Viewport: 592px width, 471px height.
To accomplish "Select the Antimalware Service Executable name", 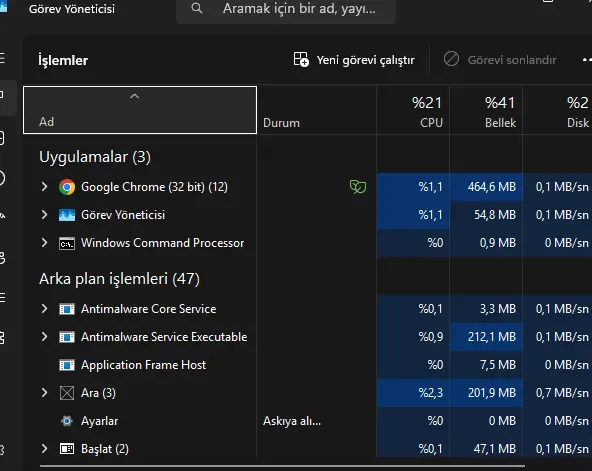I will tap(164, 337).
